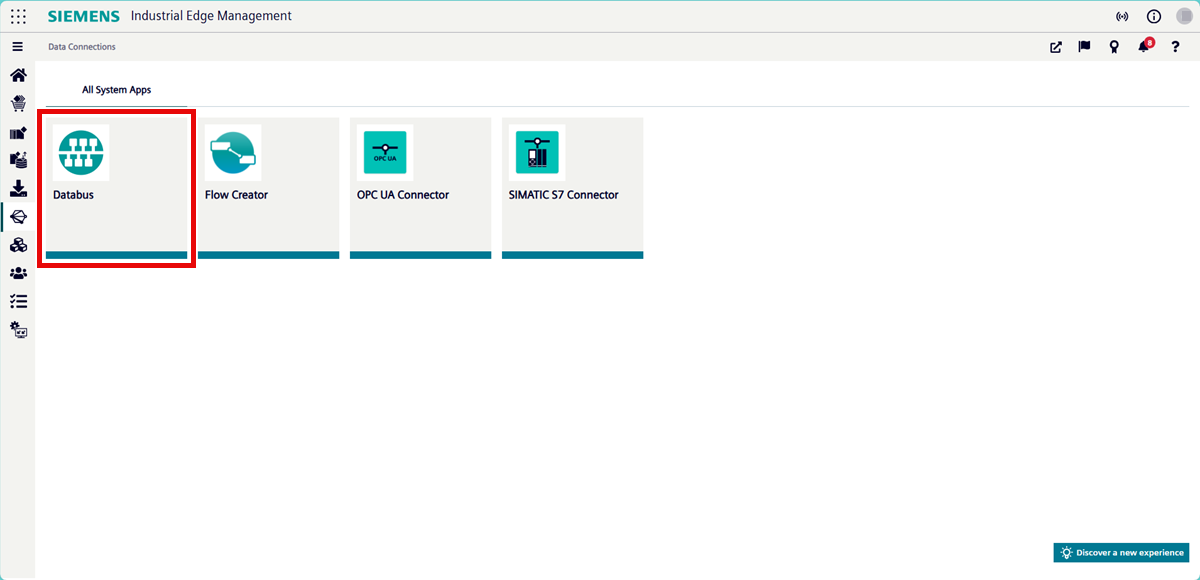Open the external link toolbar icon
Viewport: 1200px width, 580px height.
1055,47
